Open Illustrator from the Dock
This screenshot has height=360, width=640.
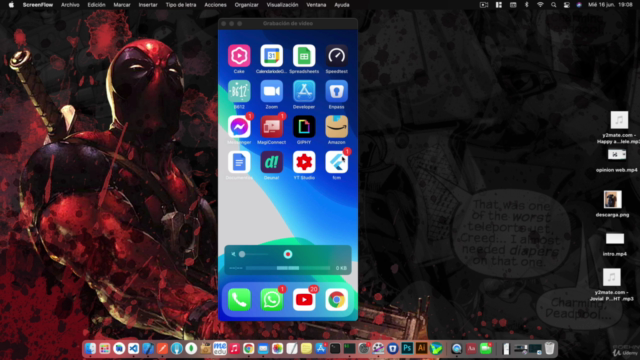coord(421,349)
